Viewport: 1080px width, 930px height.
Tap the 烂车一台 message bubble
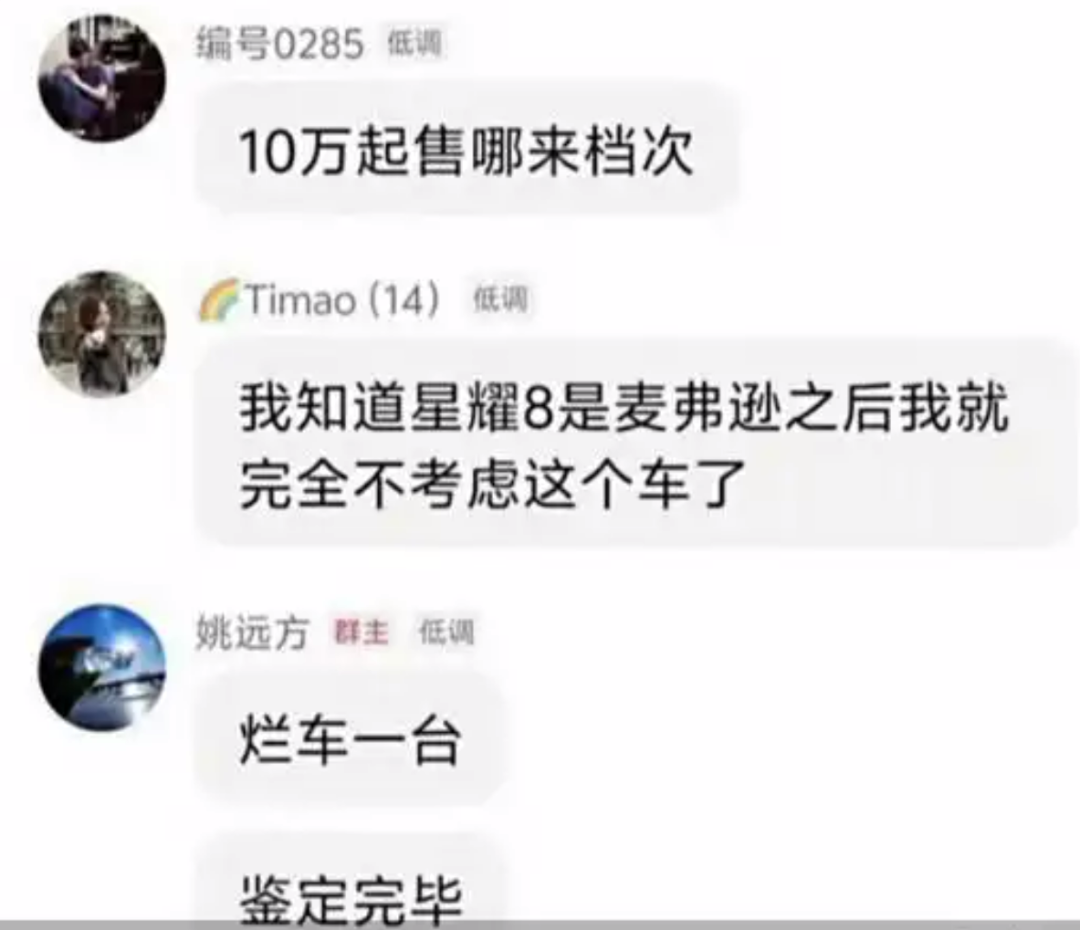350,740
